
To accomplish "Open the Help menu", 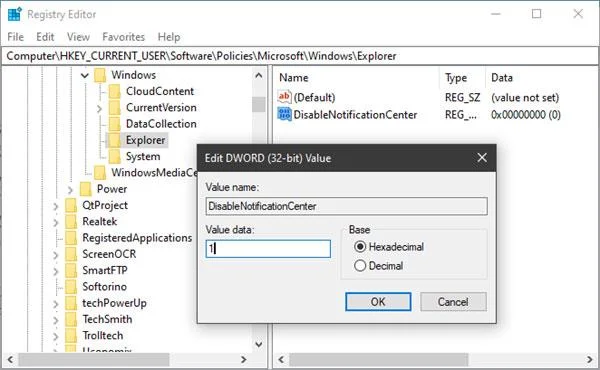I will point(169,37).
